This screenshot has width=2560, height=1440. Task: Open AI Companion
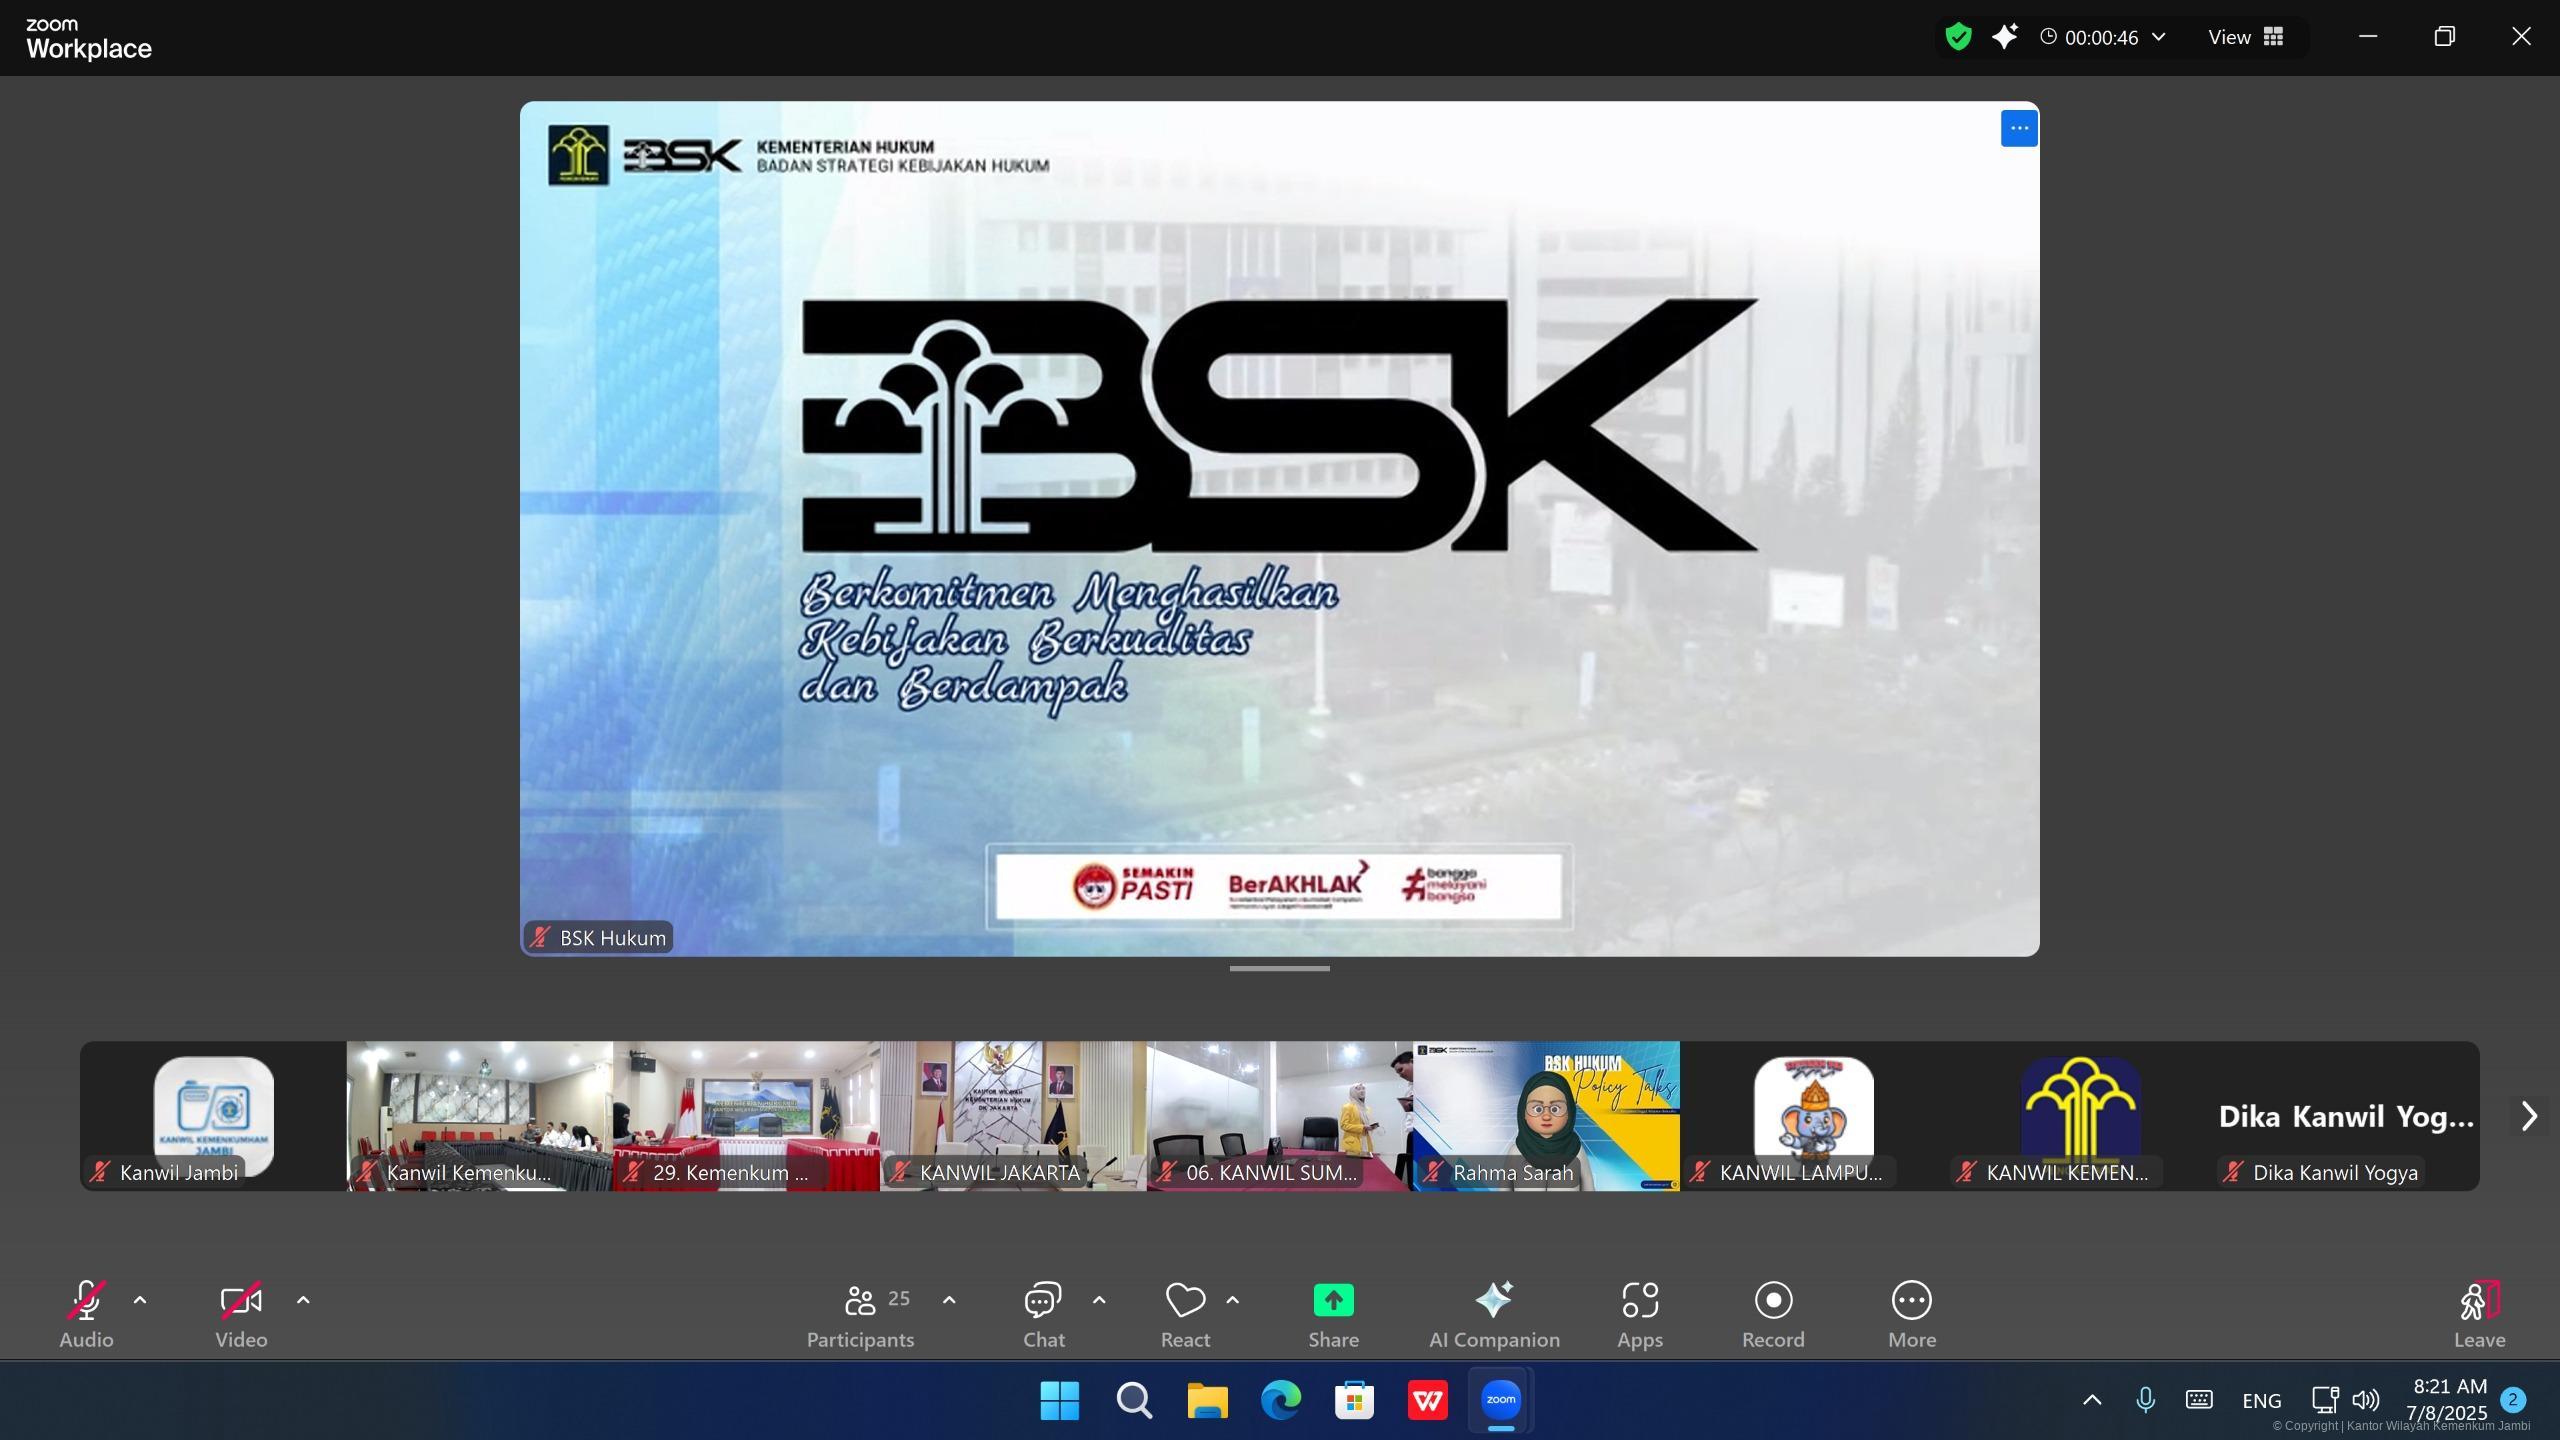[1494, 1315]
